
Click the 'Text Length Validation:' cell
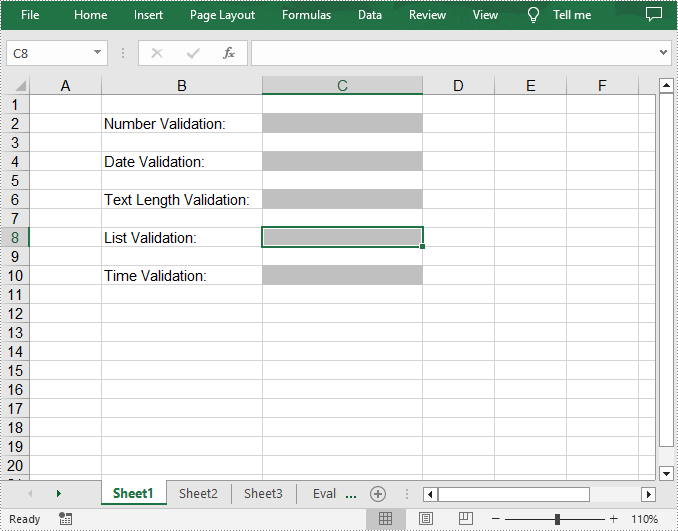pyautogui.click(x=182, y=200)
